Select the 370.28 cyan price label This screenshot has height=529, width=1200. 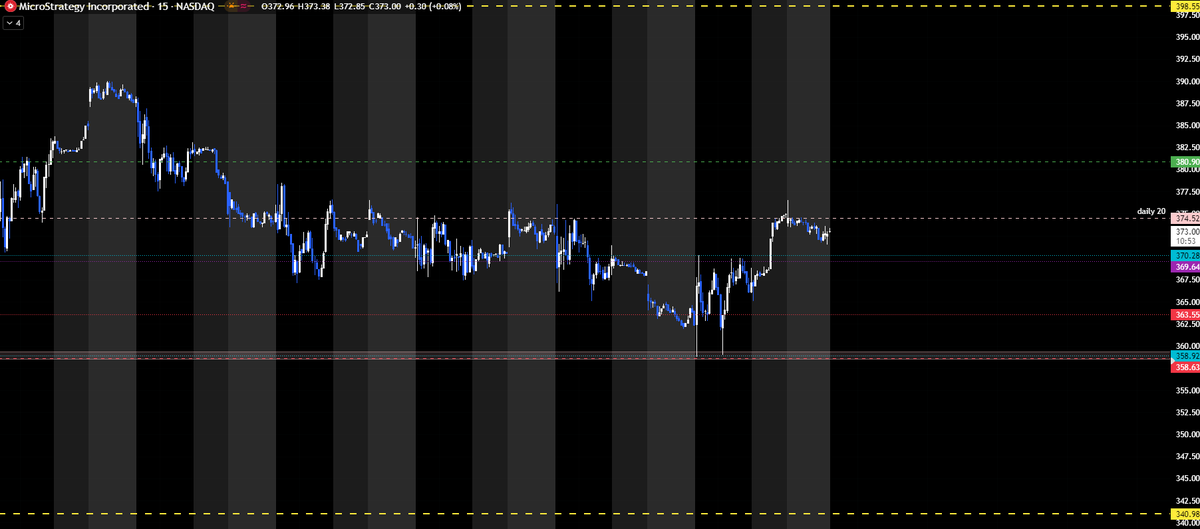(x=1185, y=257)
